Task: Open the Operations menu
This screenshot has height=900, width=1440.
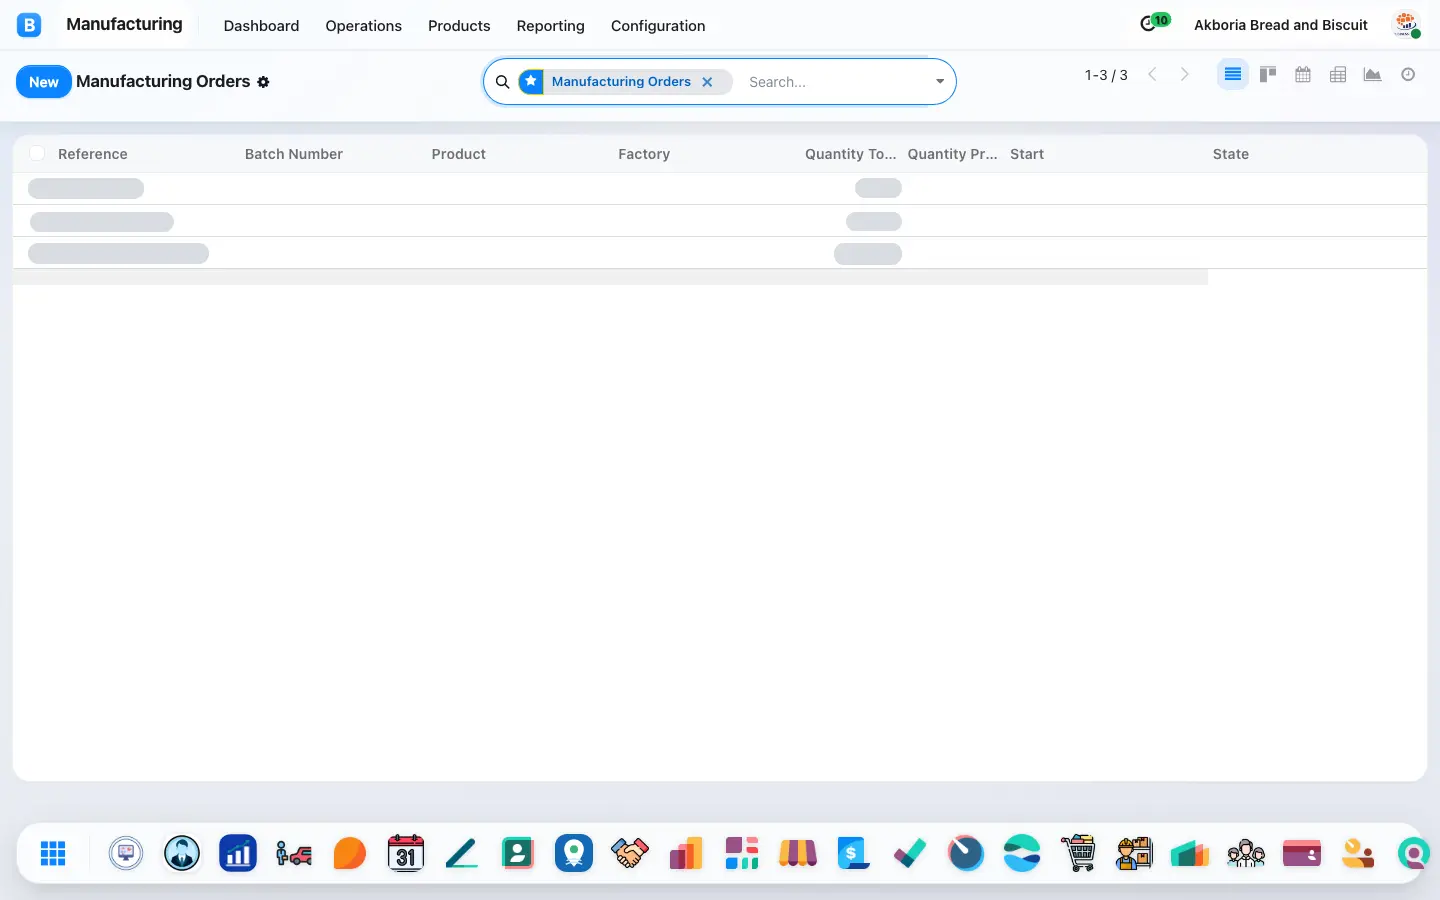Action: point(363,26)
